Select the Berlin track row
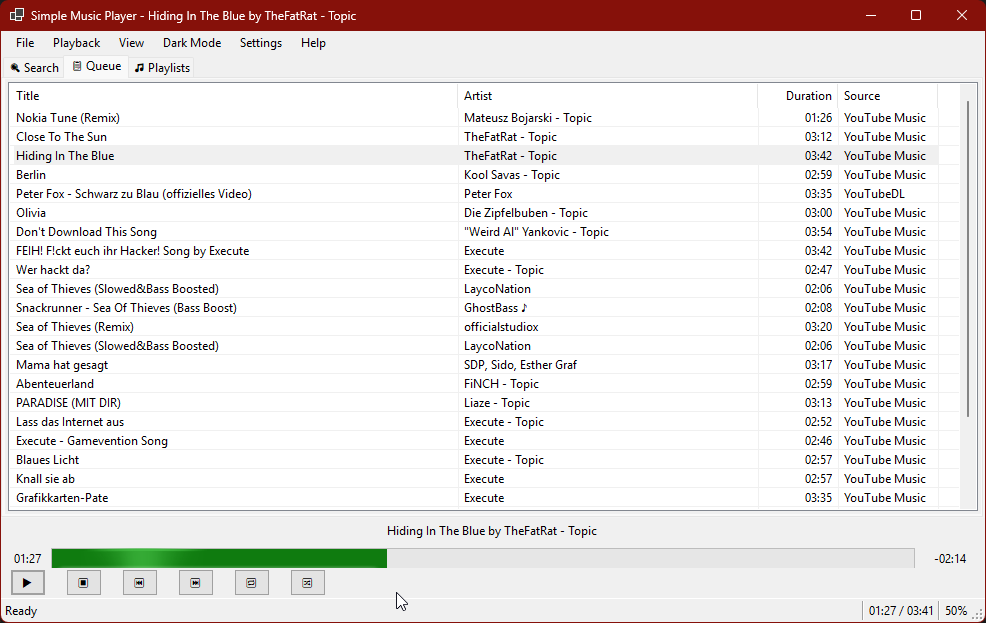 tap(474, 174)
